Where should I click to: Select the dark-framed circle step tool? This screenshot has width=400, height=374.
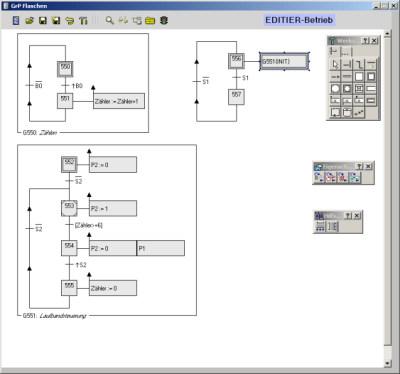click(347, 89)
